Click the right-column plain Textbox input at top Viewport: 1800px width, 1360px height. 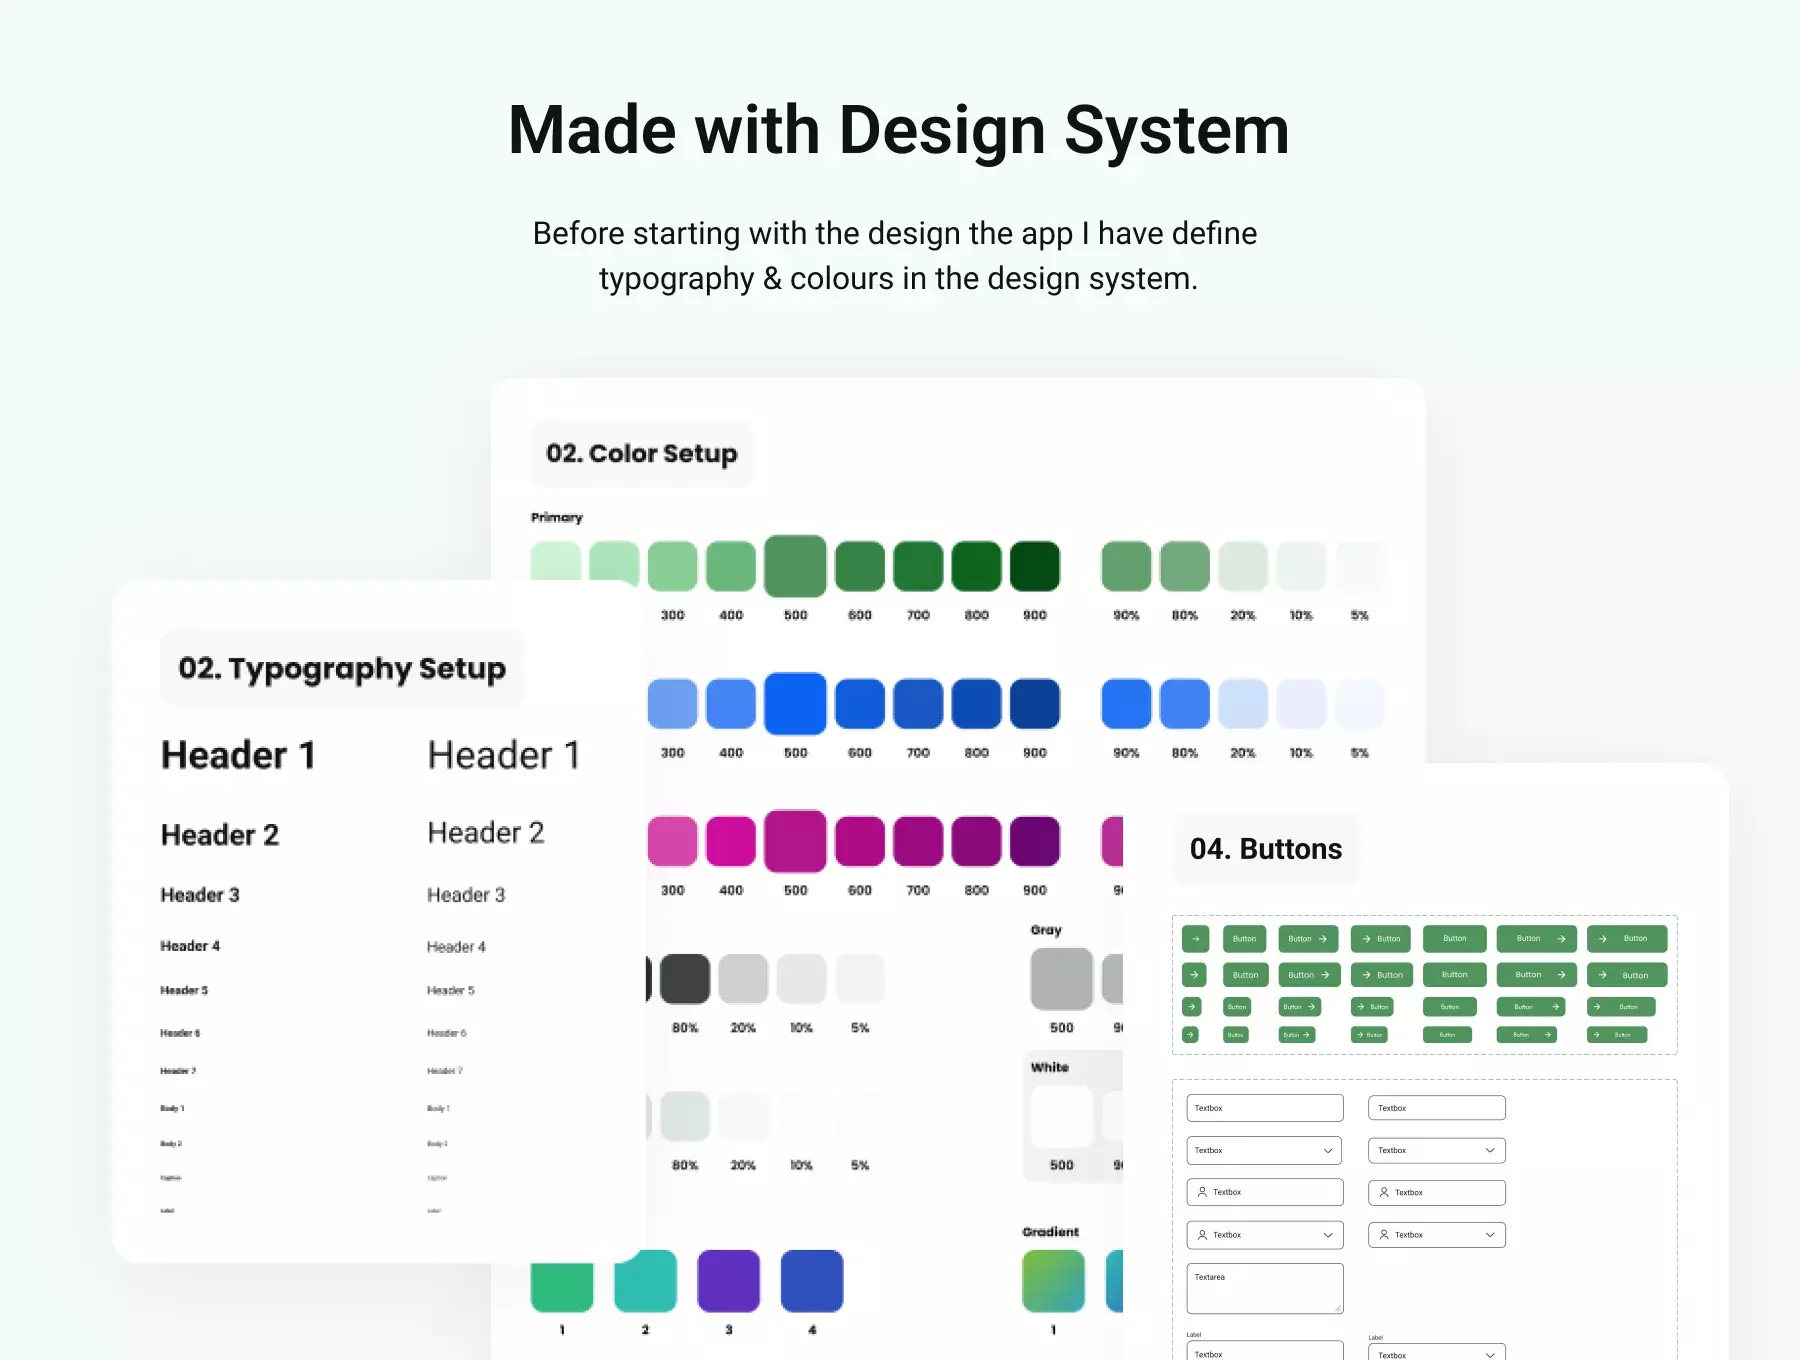(1437, 1108)
